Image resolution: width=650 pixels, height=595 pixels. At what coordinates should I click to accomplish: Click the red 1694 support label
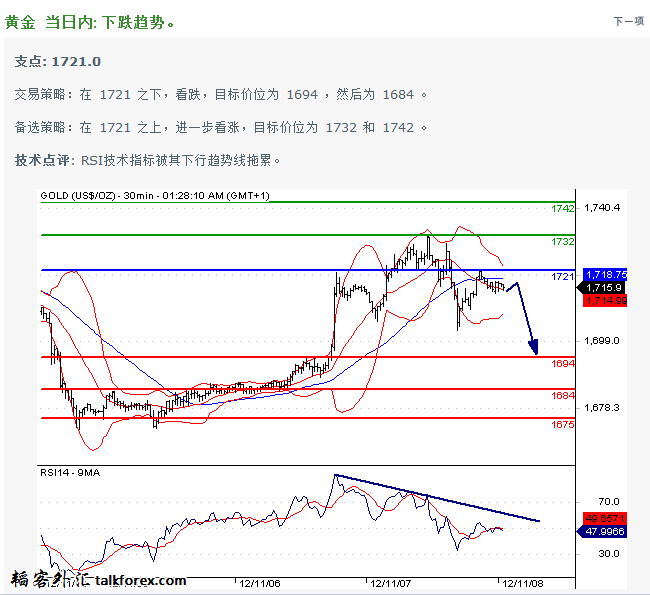point(563,364)
